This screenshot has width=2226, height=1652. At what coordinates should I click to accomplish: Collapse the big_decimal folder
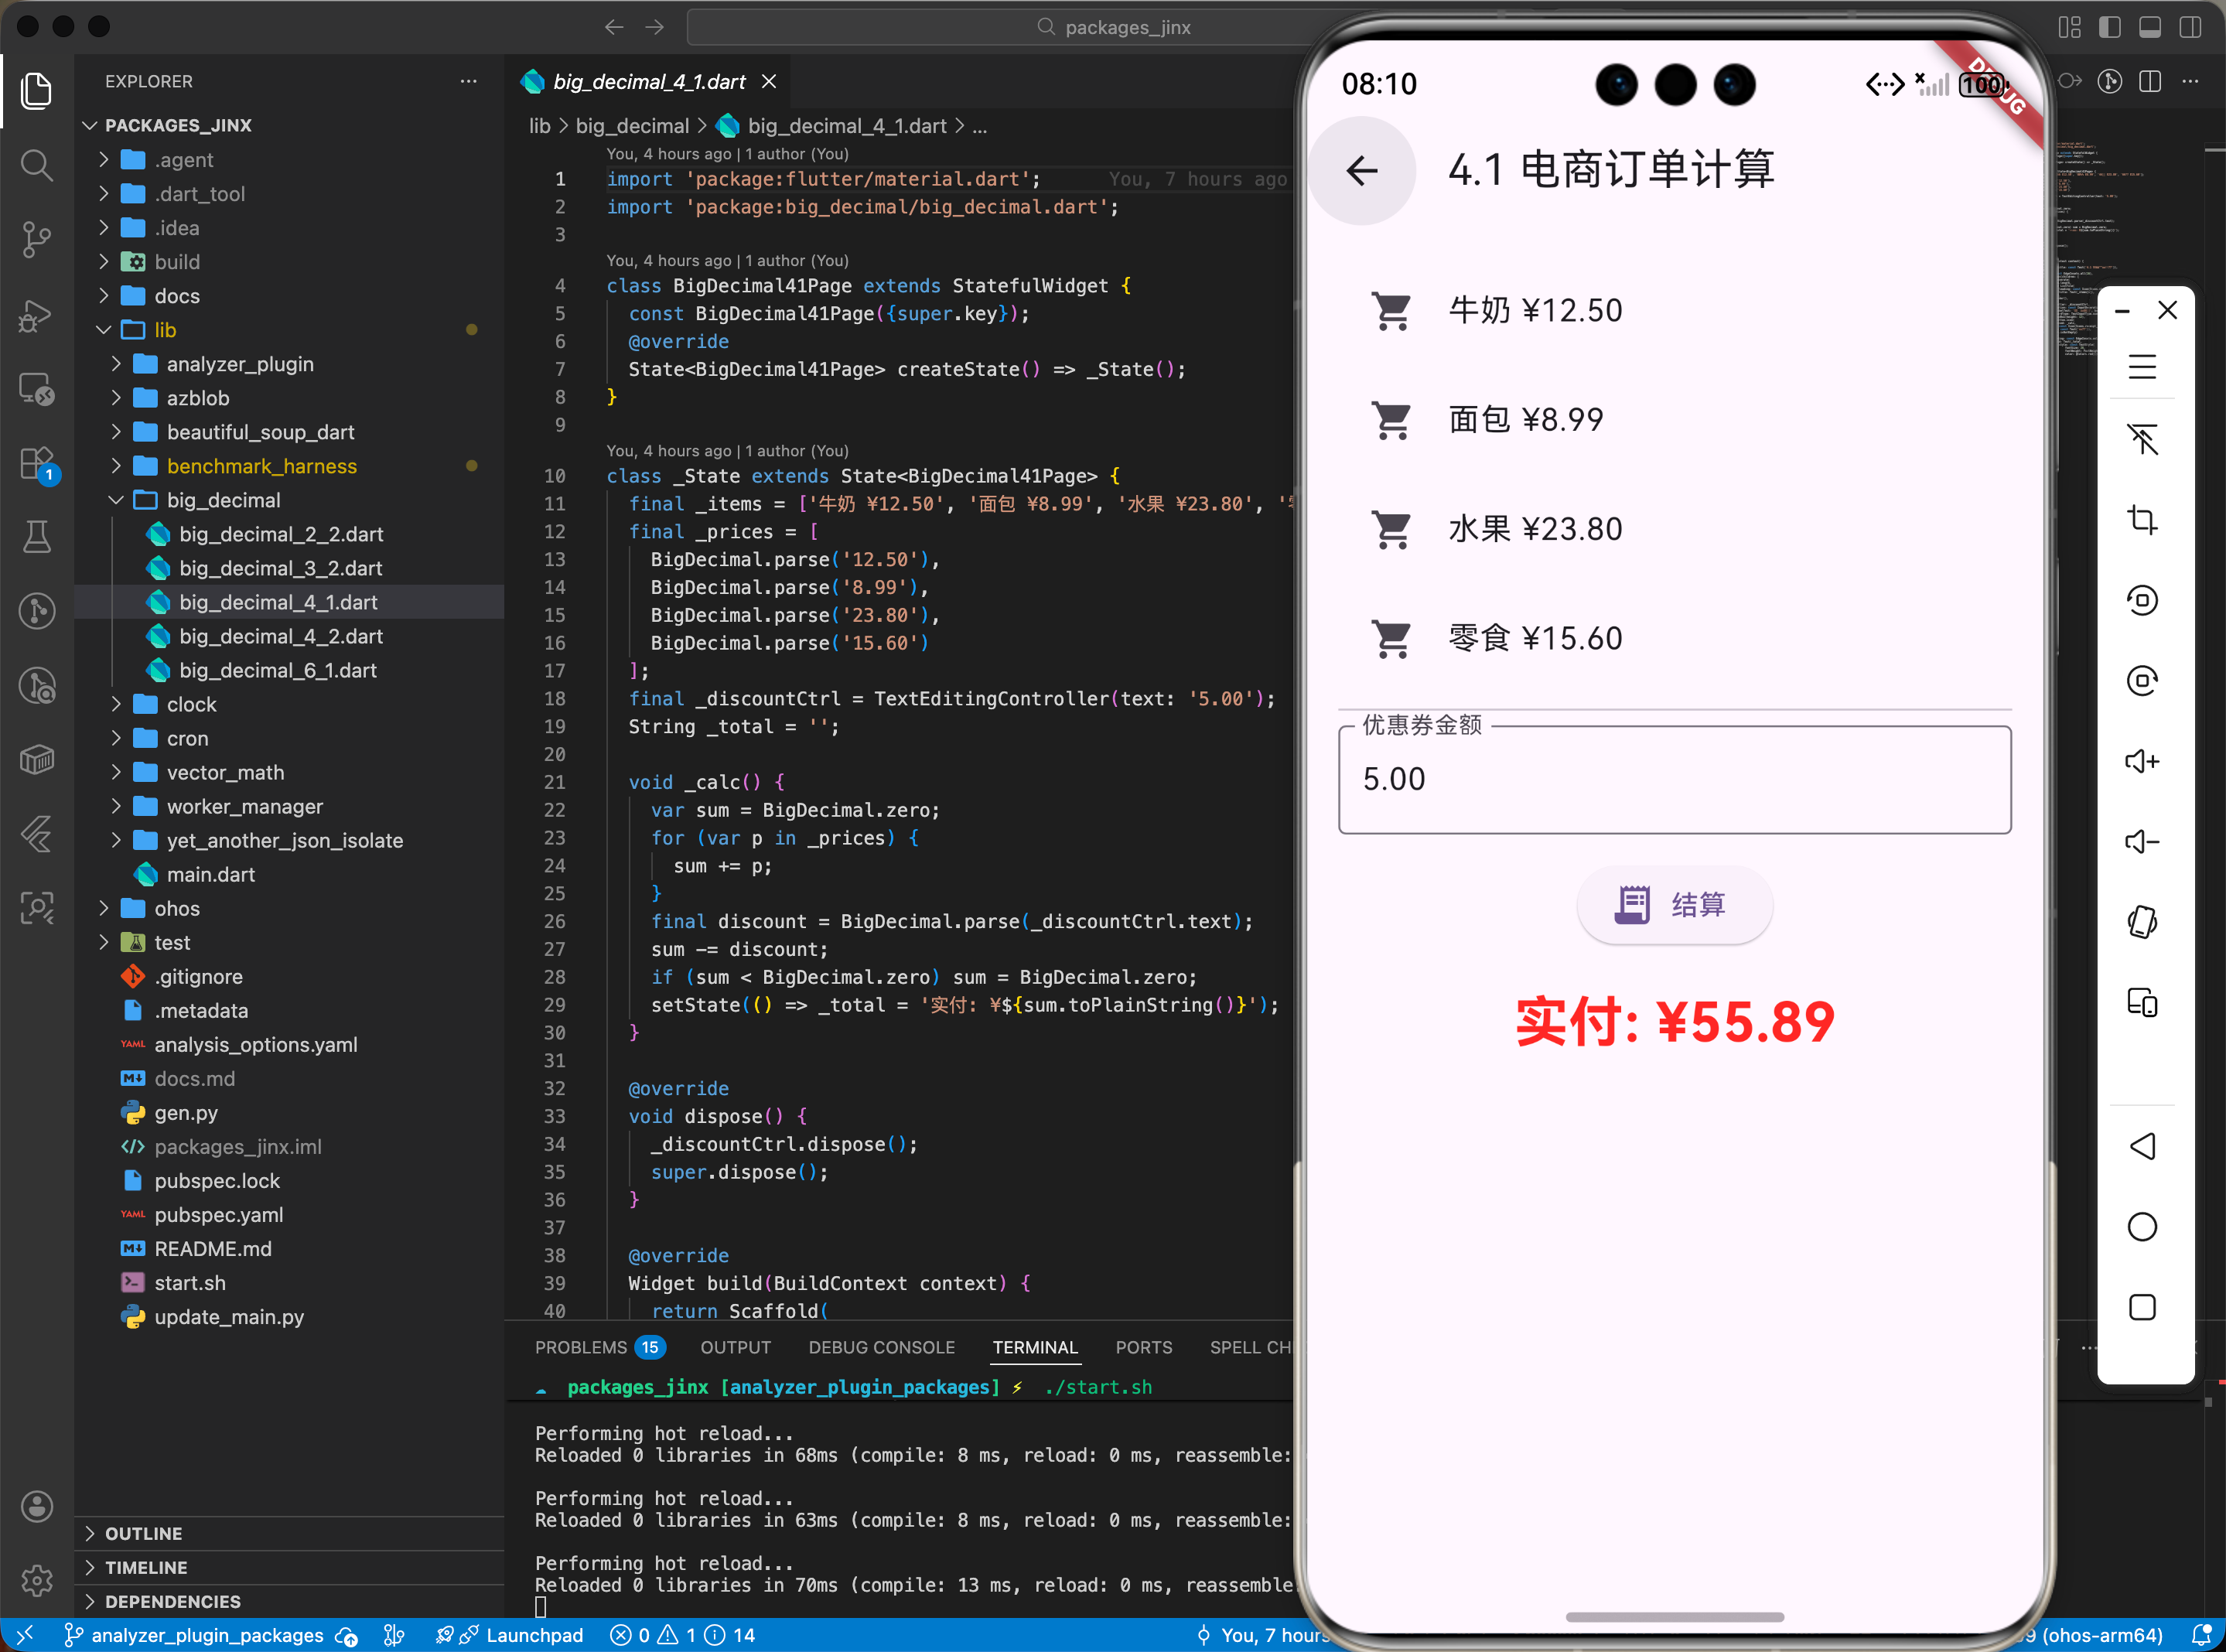click(223, 500)
